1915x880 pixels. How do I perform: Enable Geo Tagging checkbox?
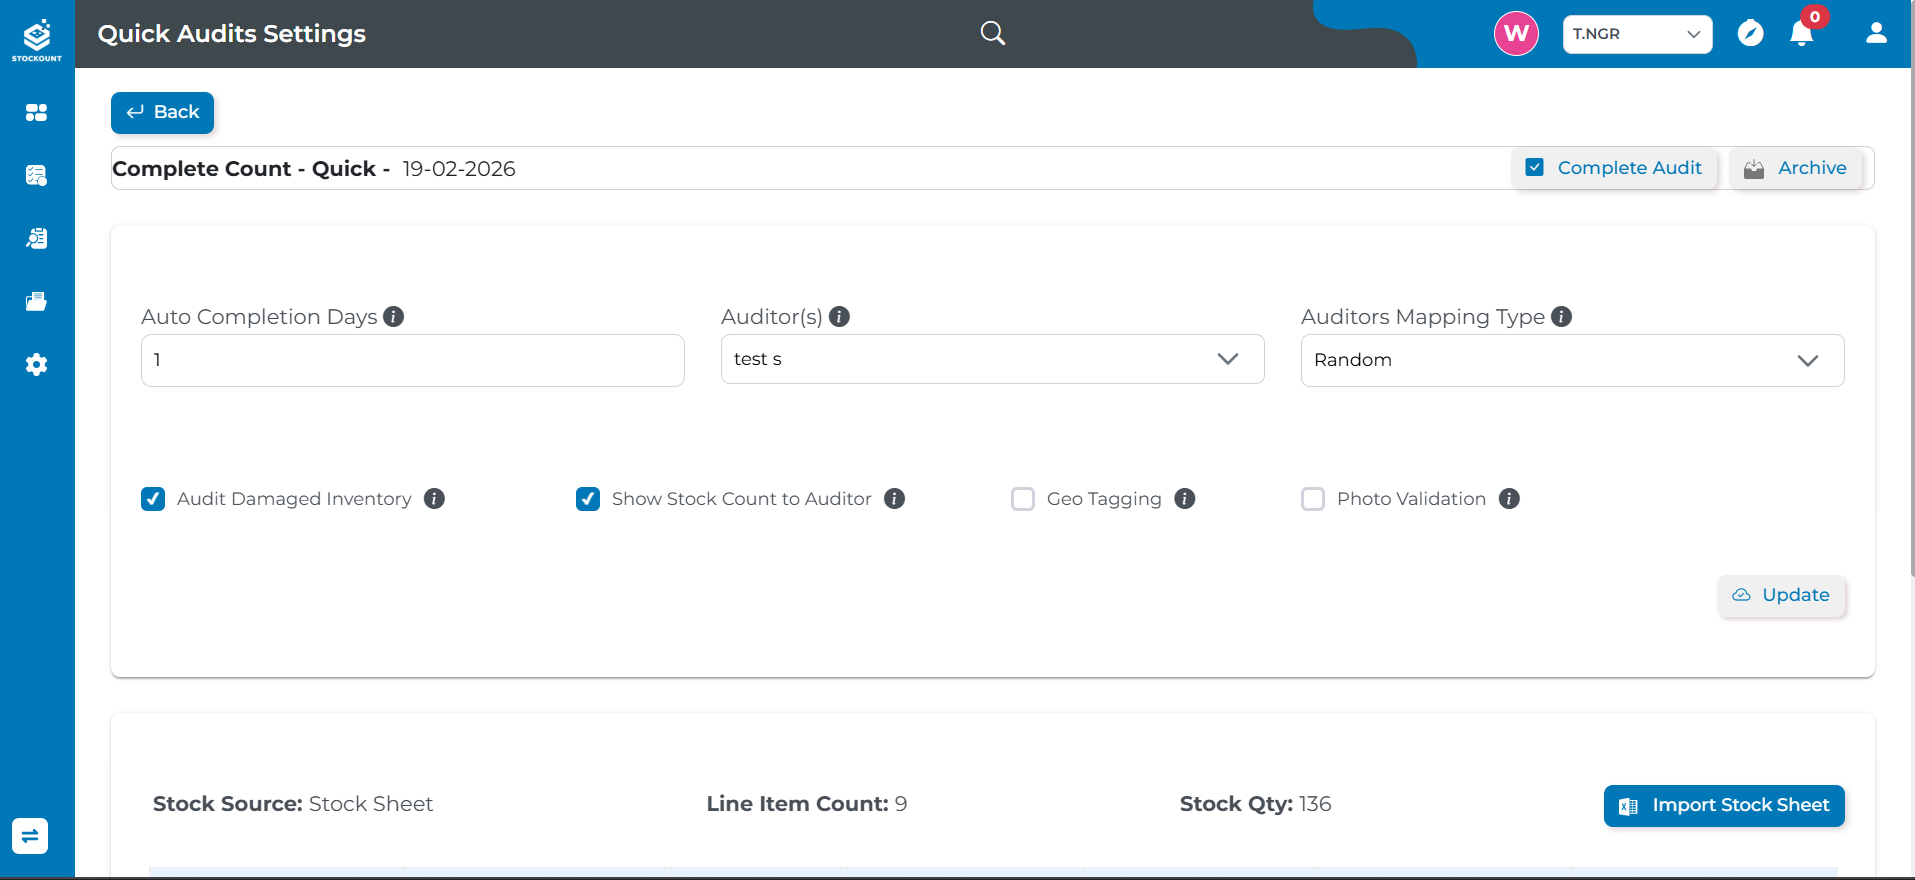1023,499
